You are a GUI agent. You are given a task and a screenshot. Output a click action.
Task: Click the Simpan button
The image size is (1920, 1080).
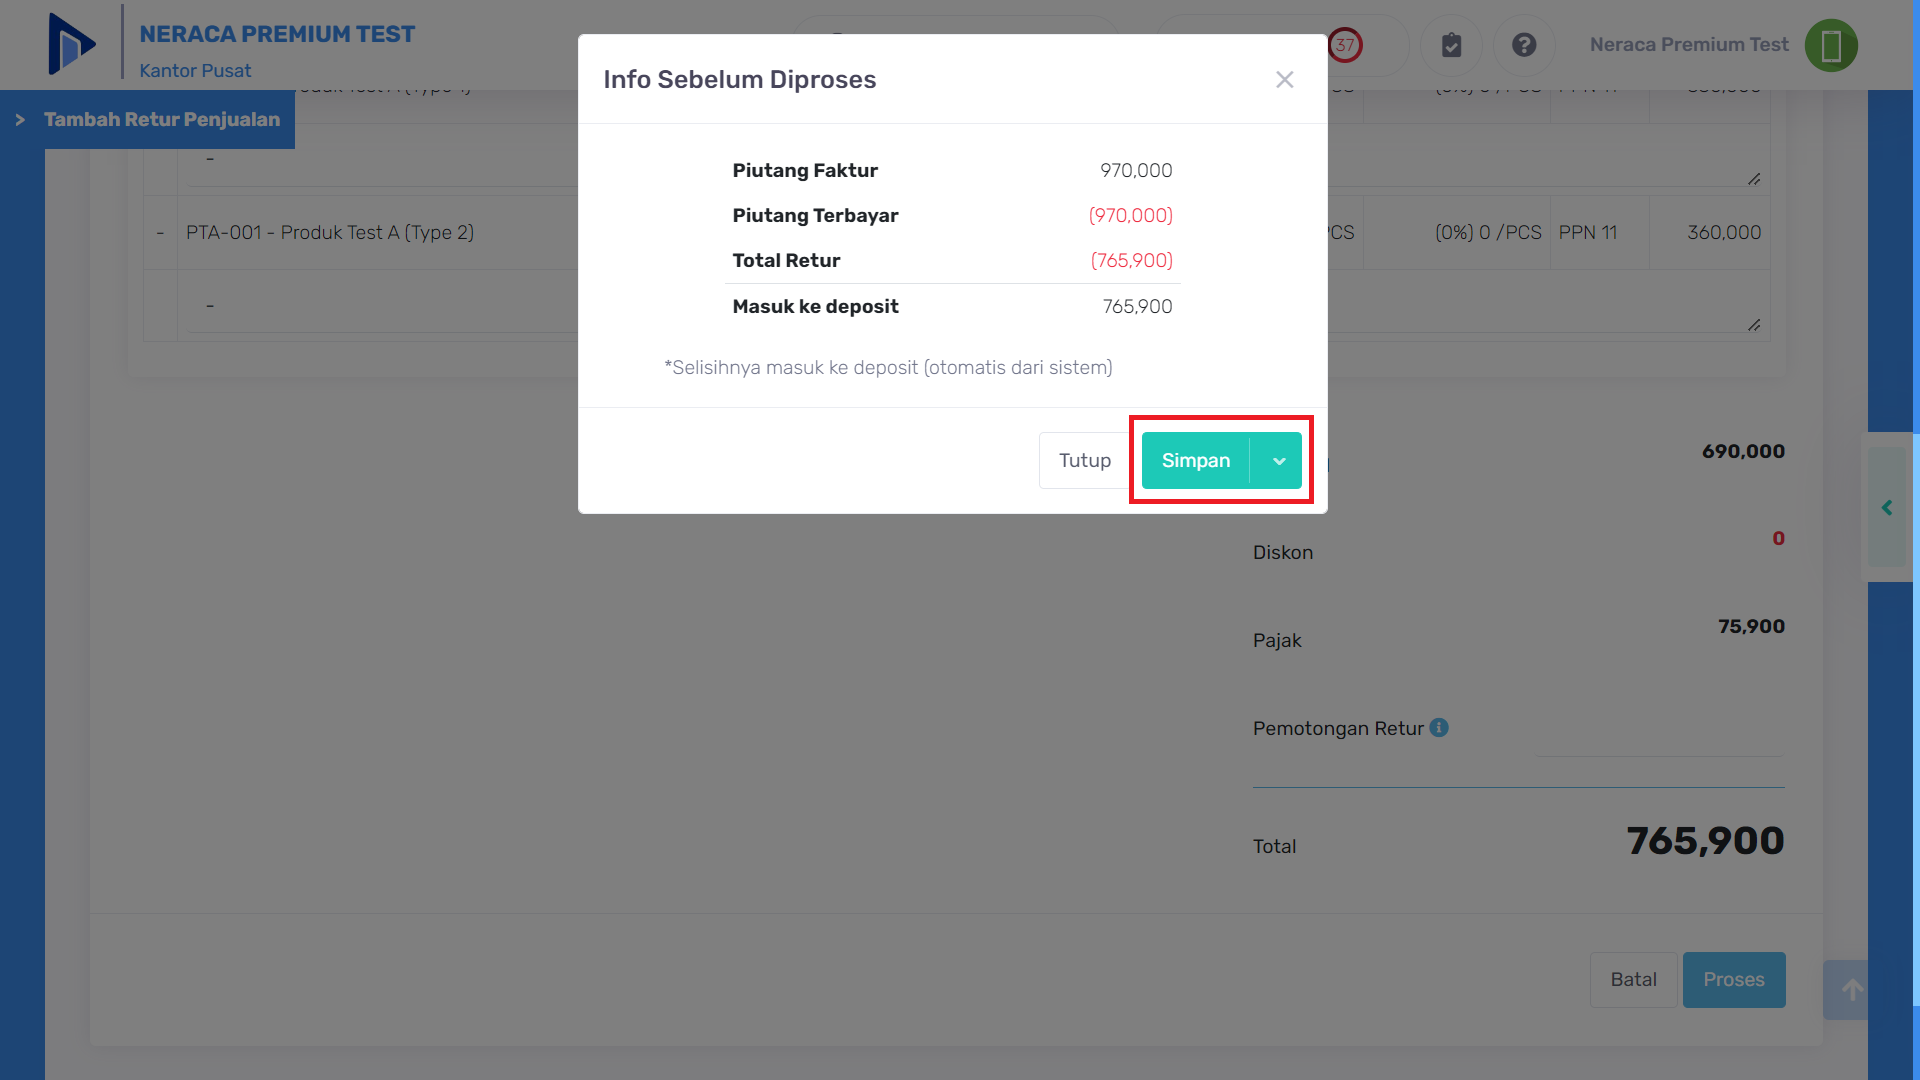[1196, 461]
